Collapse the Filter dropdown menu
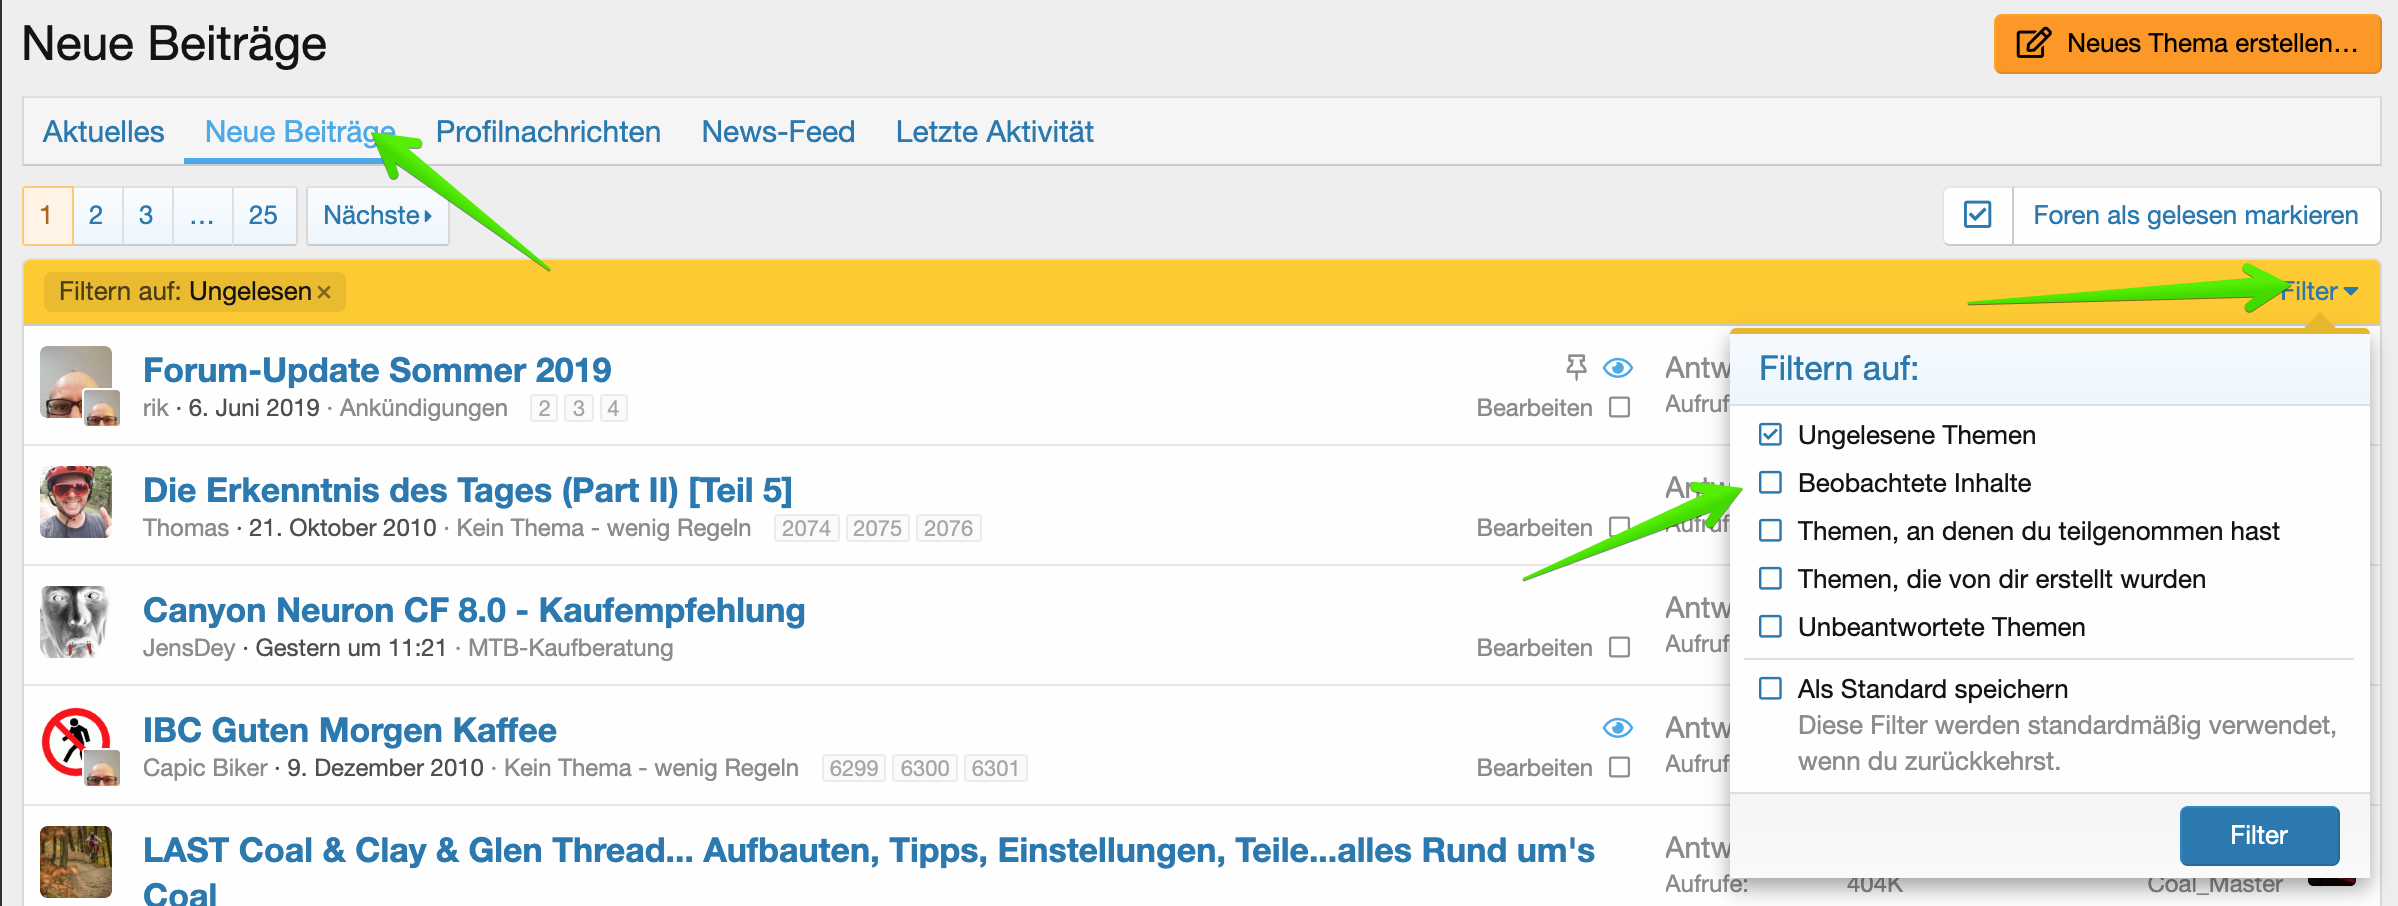The image size is (2398, 906). click(x=2320, y=292)
